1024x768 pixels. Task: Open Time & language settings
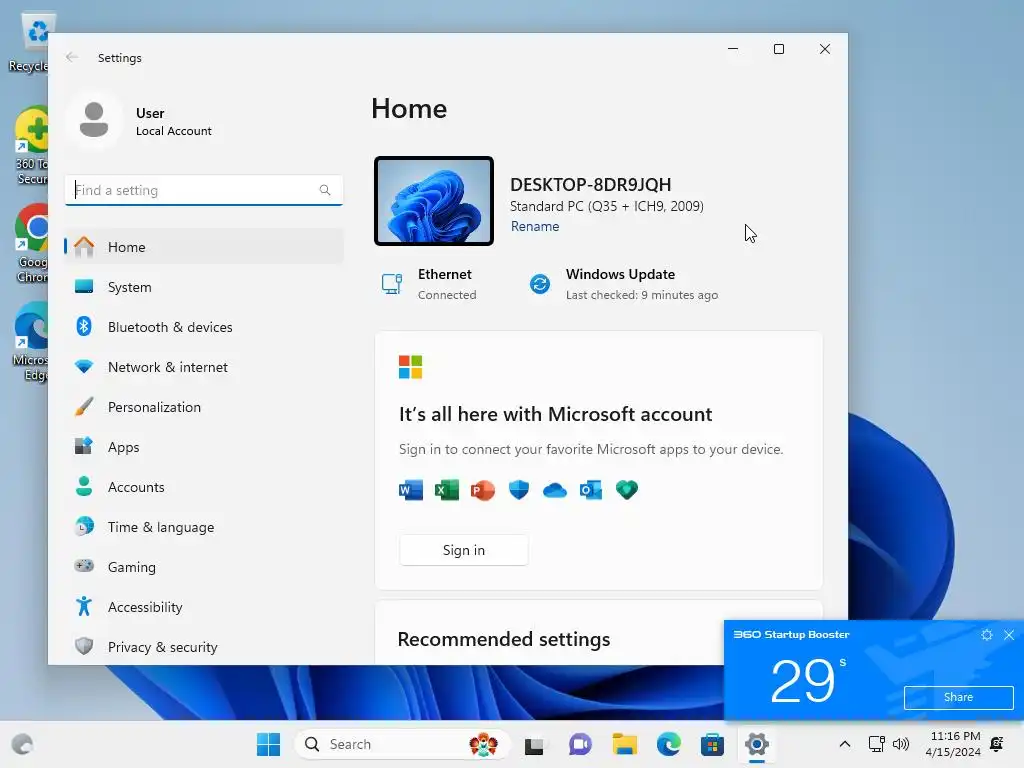[204, 527]
